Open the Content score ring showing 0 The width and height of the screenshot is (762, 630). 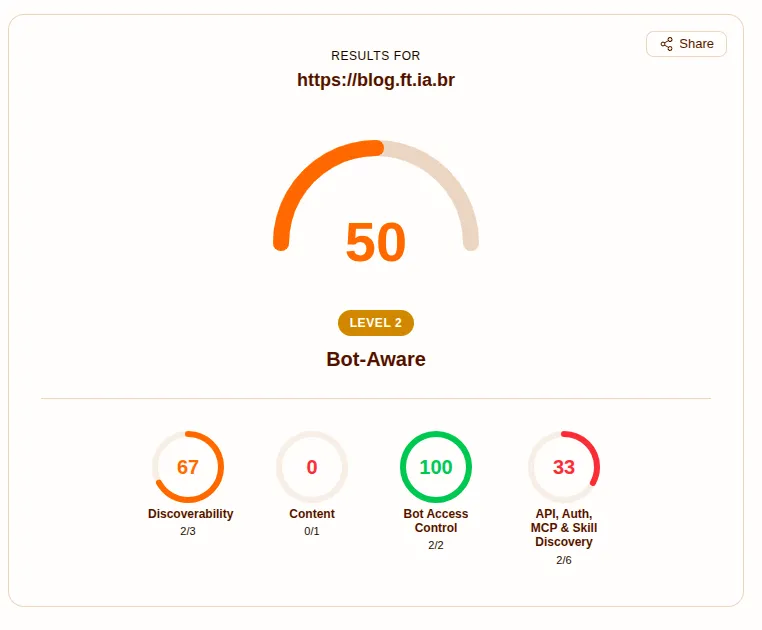(312, 467)
